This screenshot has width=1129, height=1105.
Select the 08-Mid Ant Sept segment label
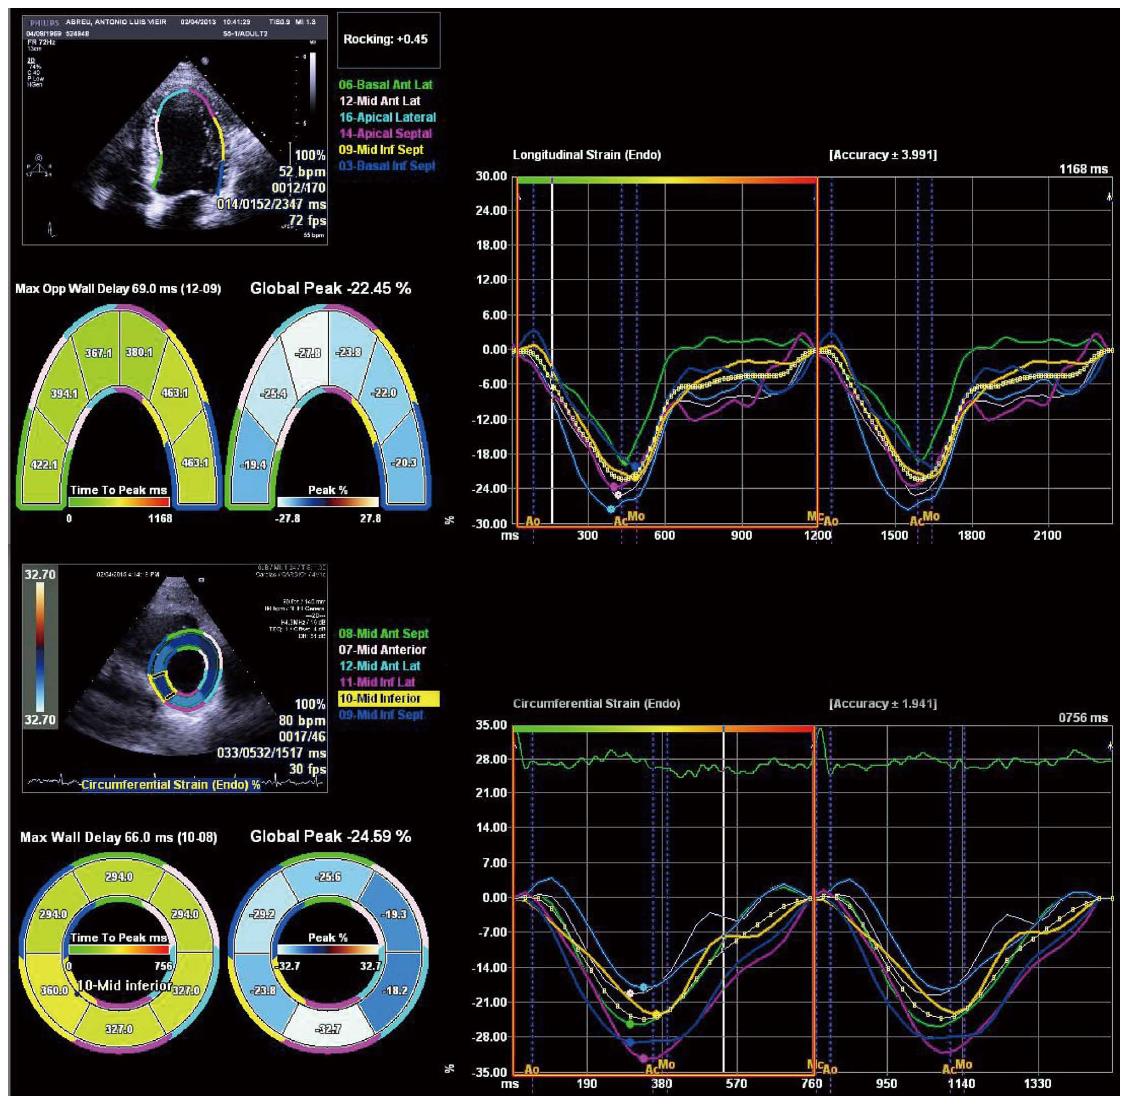click(383, 633)
